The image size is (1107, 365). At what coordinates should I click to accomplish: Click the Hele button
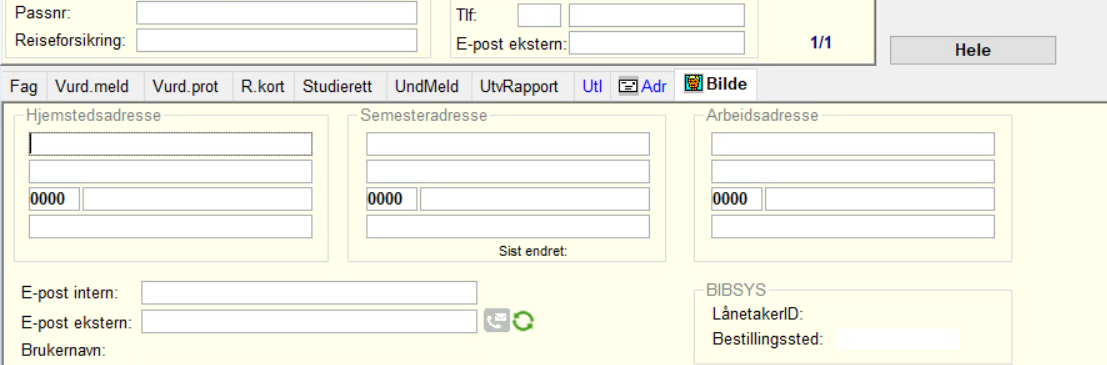click(973, 50)
